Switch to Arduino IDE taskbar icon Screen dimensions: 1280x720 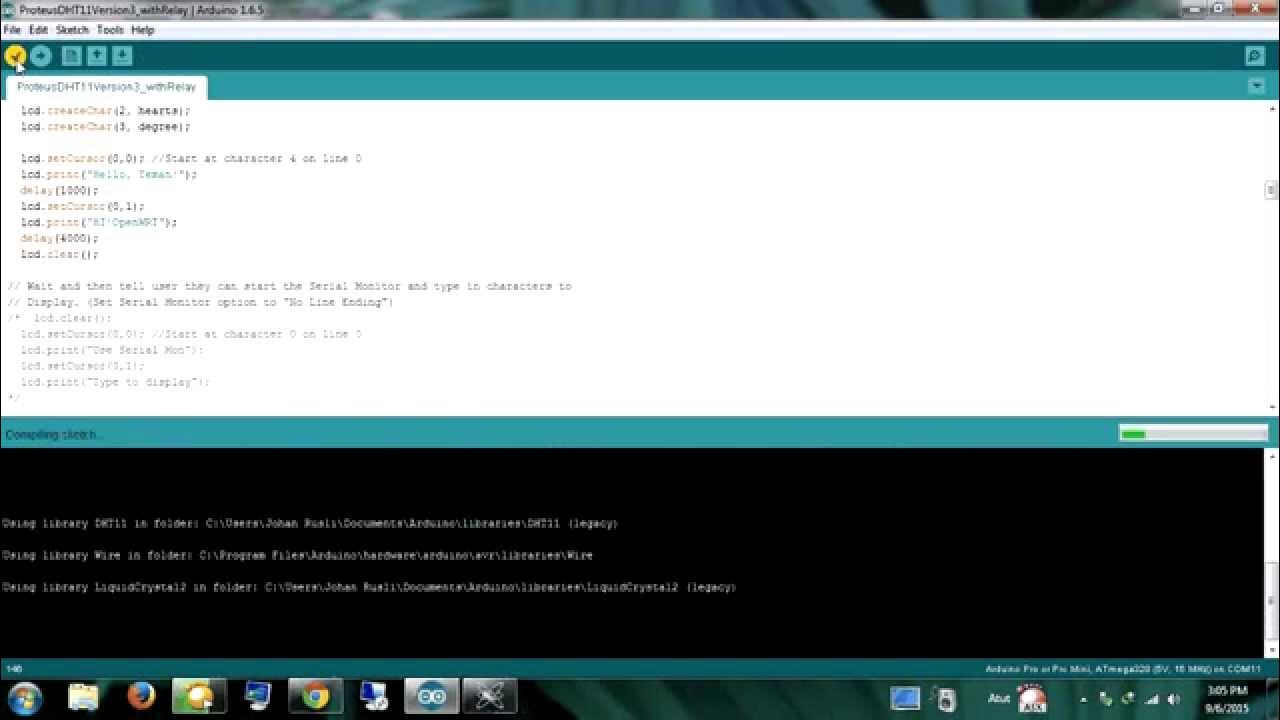(x=432, y=697)
